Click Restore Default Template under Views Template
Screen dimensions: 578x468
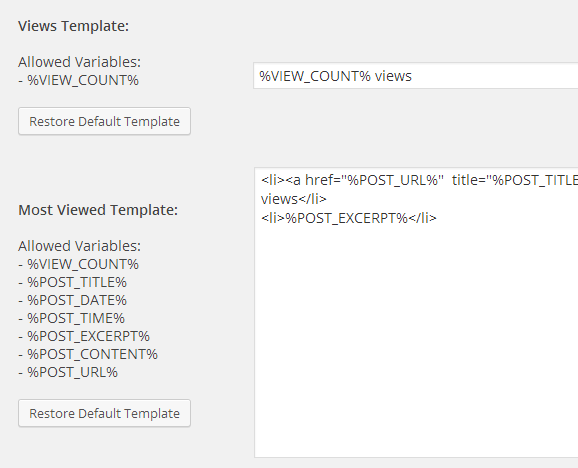[x=104, y=121]
